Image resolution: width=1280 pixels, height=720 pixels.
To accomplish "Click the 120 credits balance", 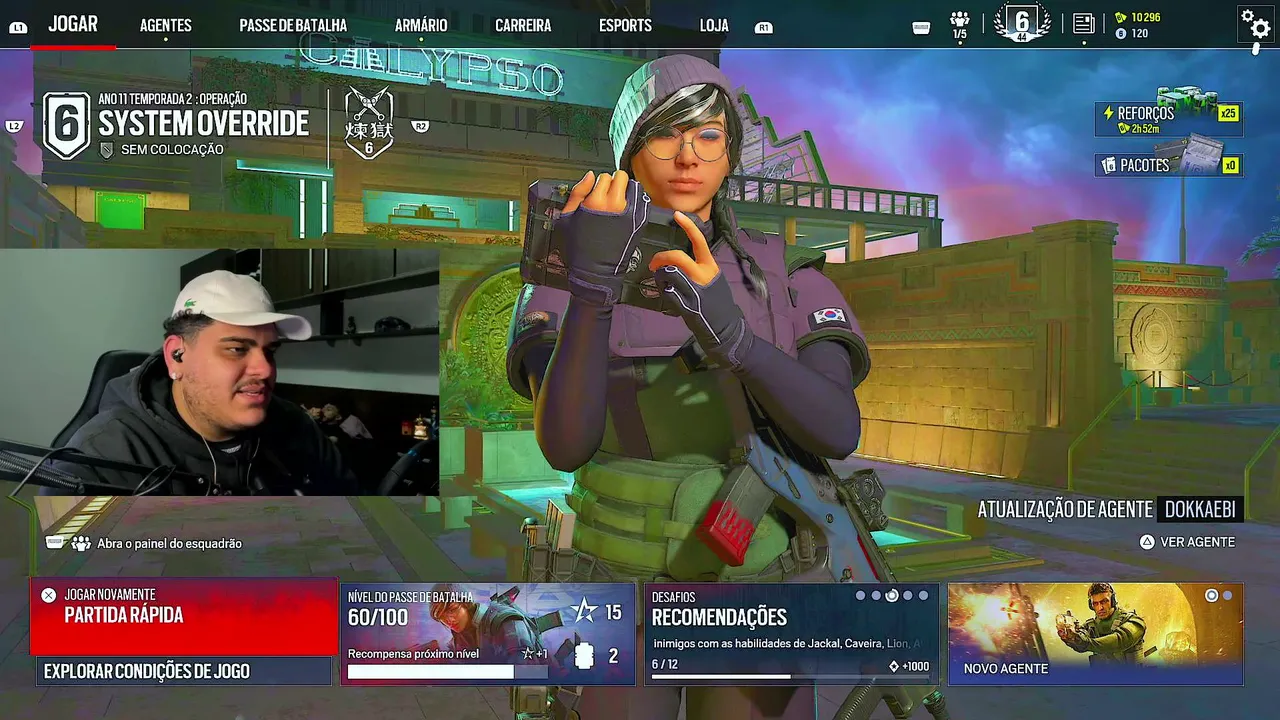I will pos(1140,33).
